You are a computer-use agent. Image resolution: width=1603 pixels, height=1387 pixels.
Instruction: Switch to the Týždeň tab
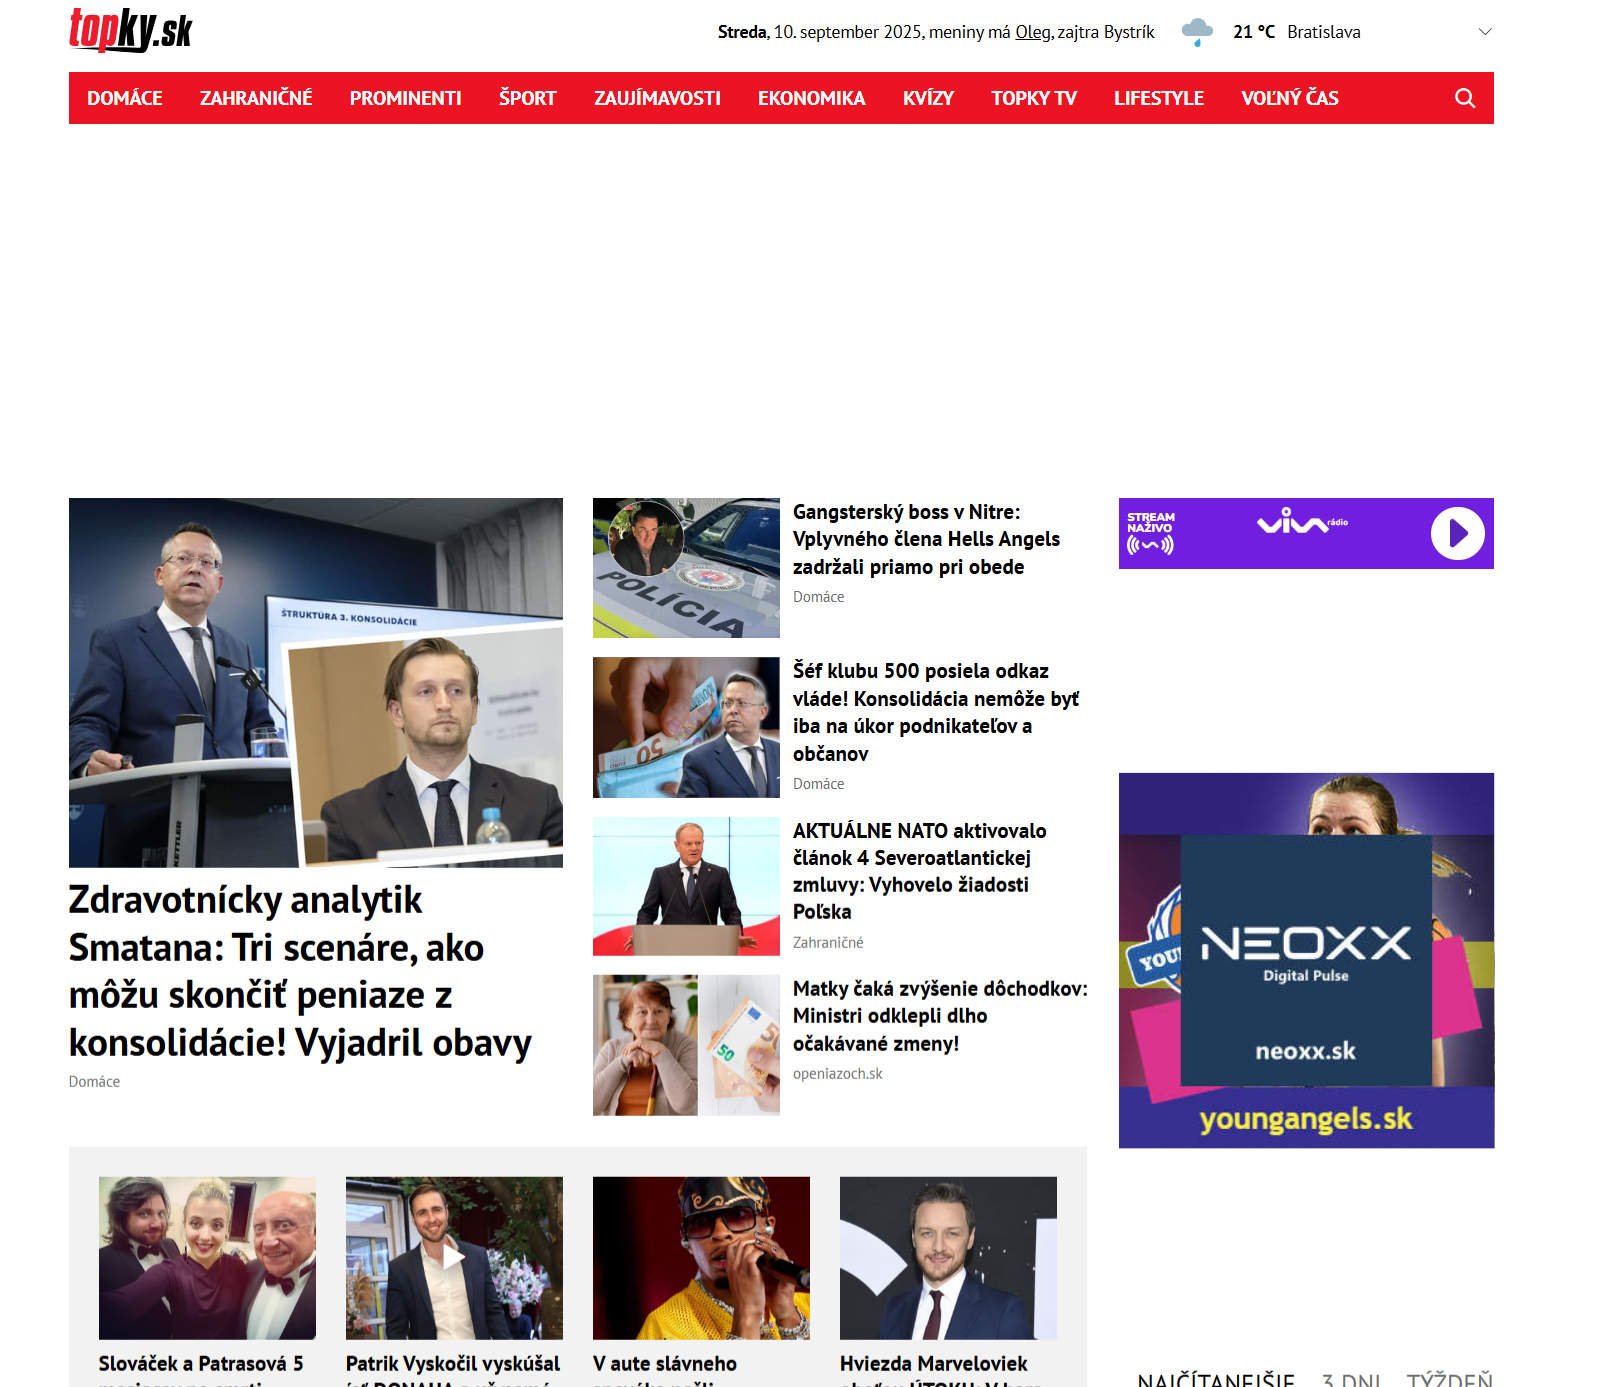pos(1449,1379)
